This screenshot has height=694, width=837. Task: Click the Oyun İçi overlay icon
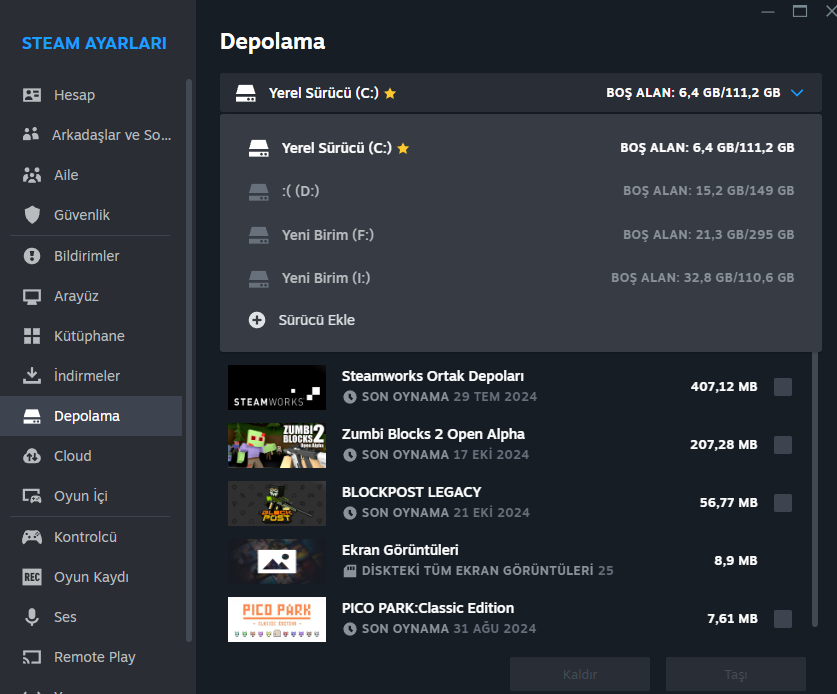(31, 496)
